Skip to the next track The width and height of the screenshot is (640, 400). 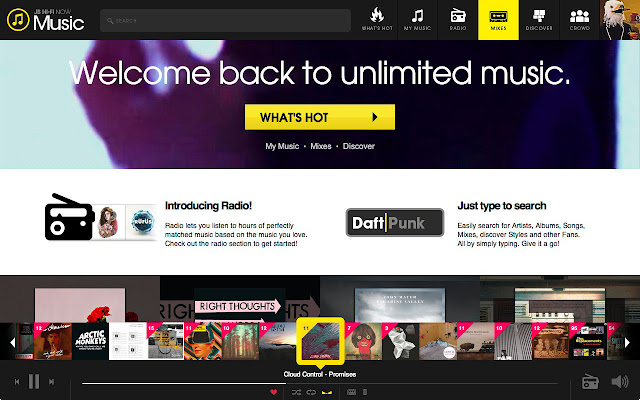tap(51, 382)
